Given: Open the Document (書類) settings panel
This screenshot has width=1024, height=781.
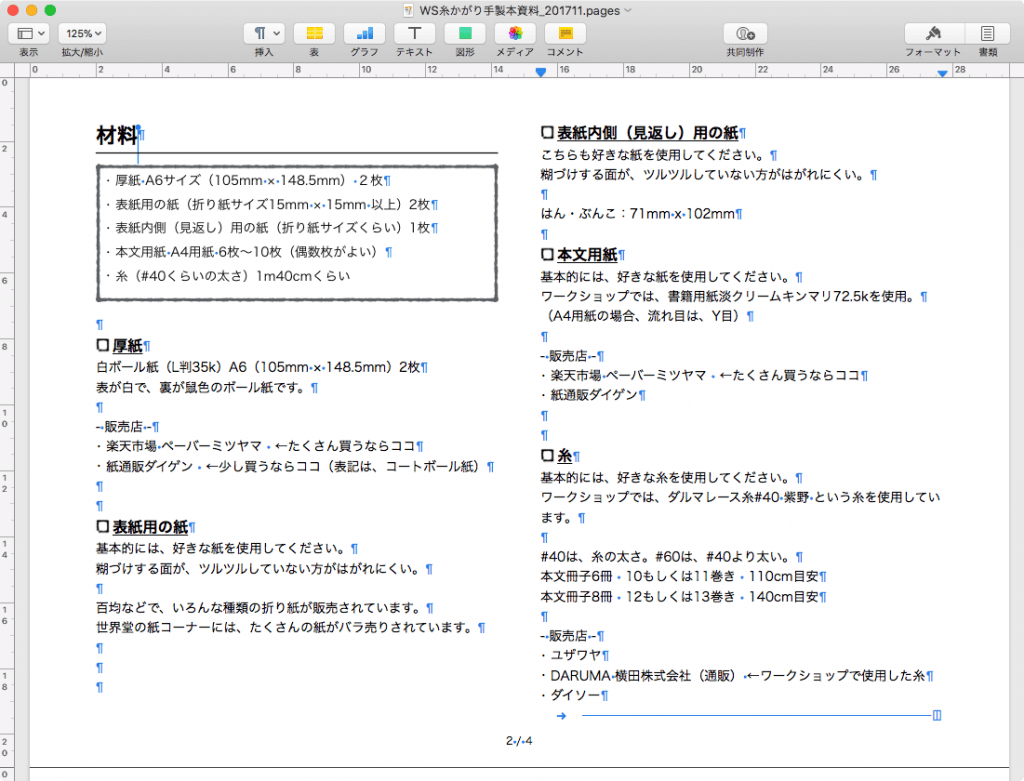Looking at the screenshot, I should point(987,33).
